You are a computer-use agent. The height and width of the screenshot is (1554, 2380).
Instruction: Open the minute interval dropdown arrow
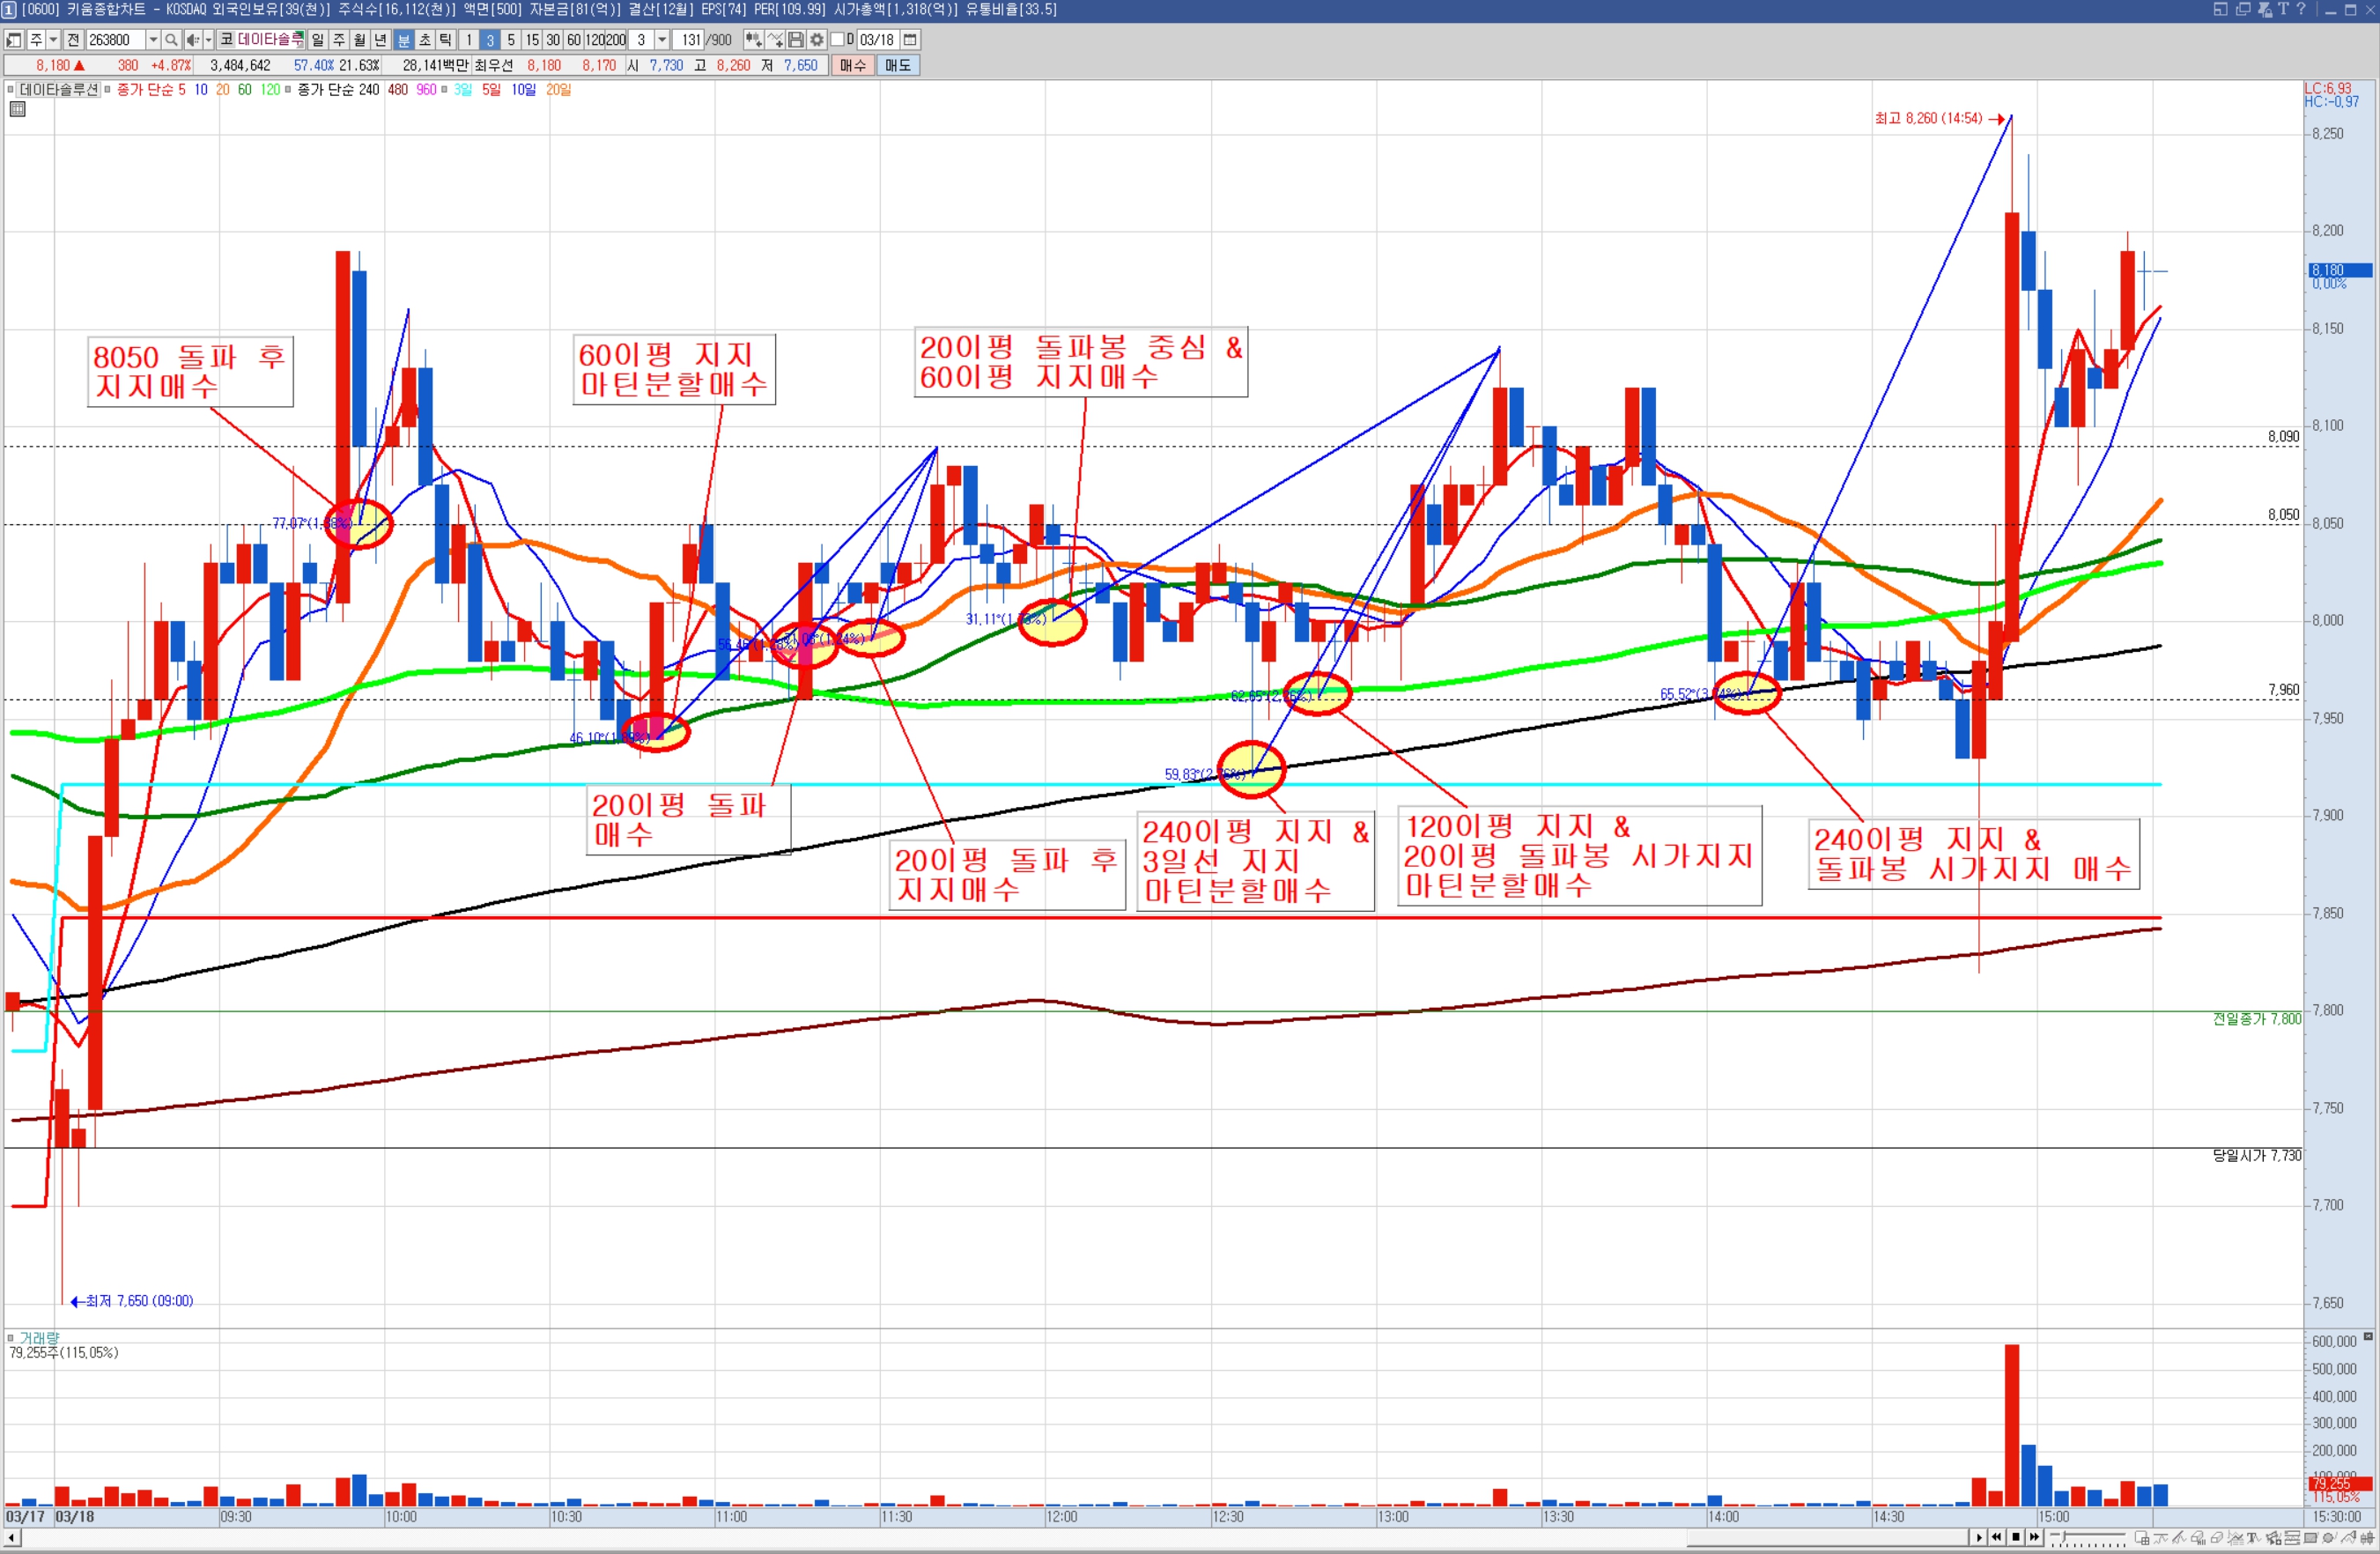pyautogui.click(x=662, y=40)
